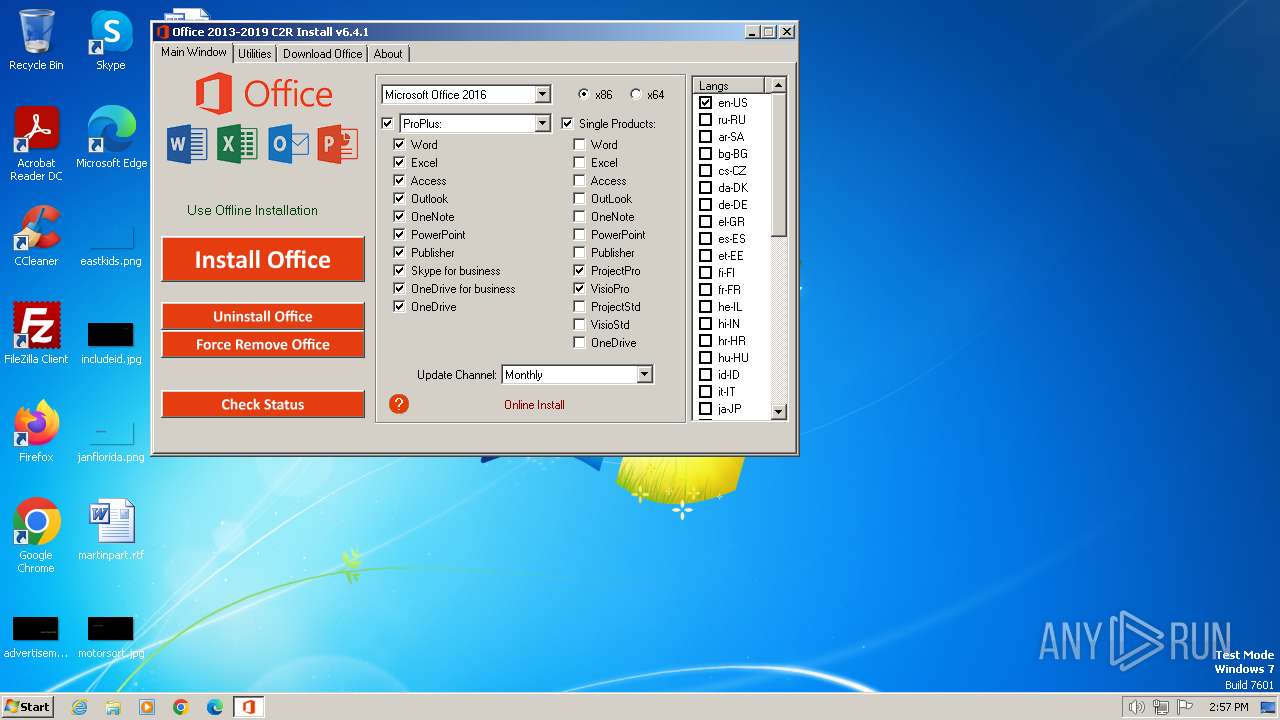Switch to the About tab
Image resolution: width=1280 pixels, height=720 pixels.
point(388,54)
